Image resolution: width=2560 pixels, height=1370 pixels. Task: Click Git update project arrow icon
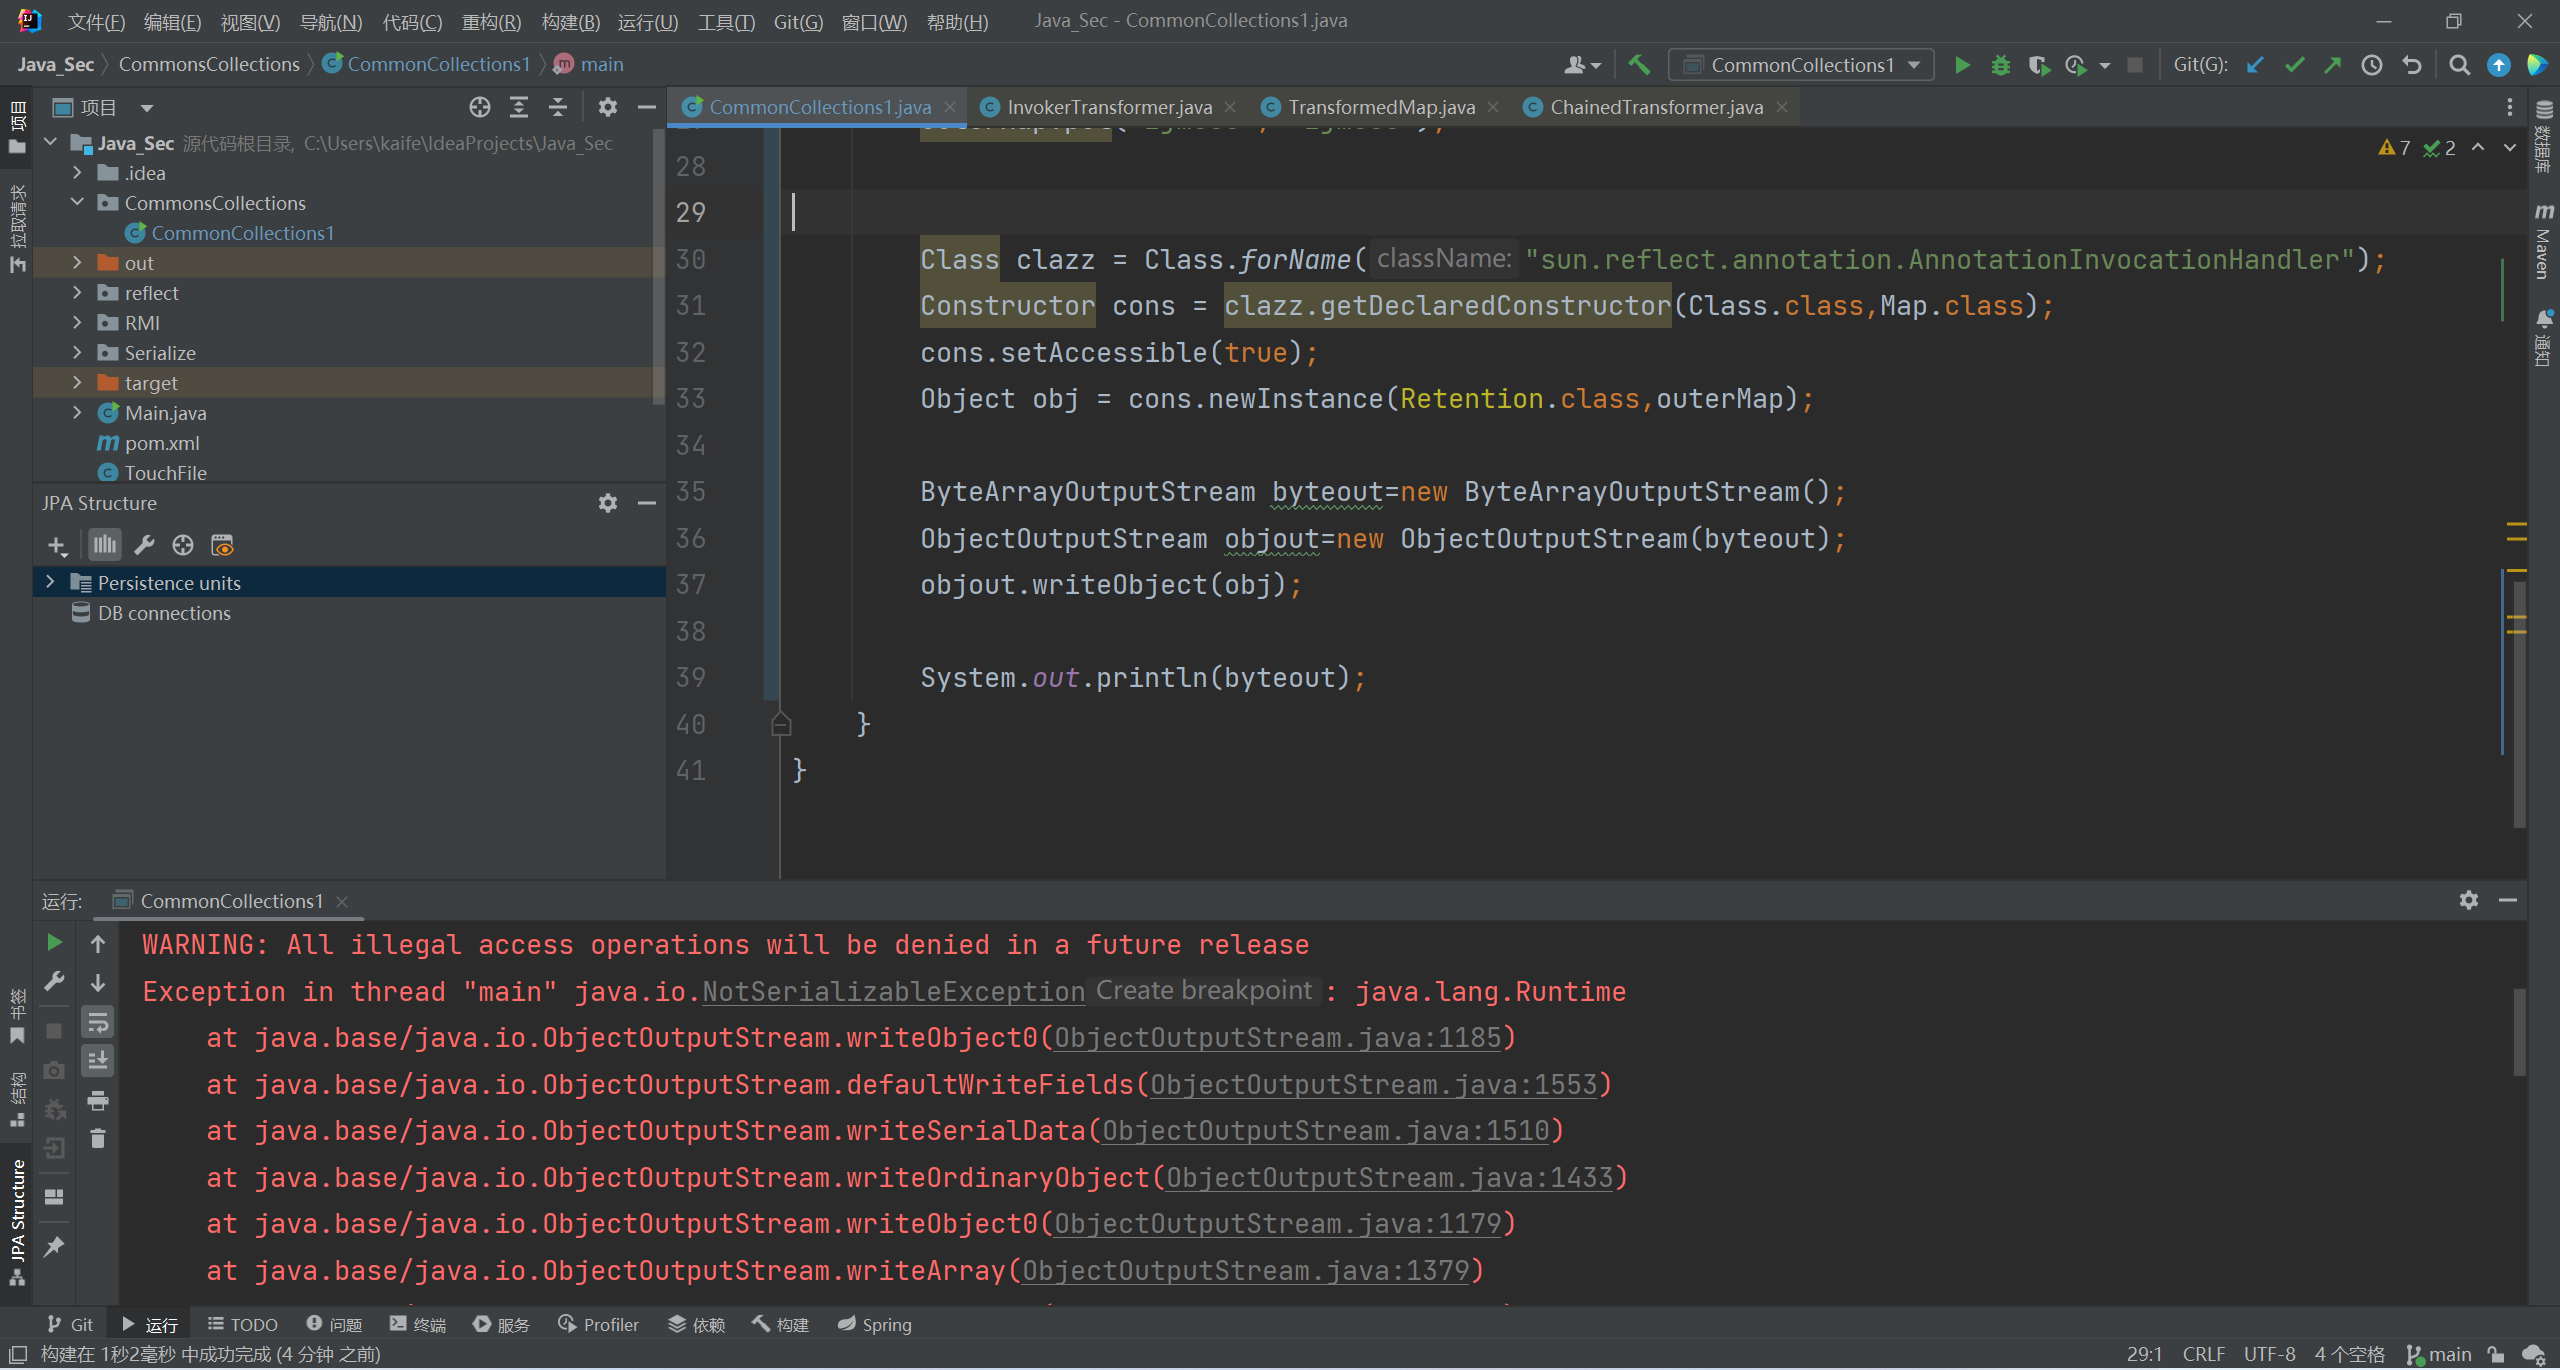pos(2255,65)
